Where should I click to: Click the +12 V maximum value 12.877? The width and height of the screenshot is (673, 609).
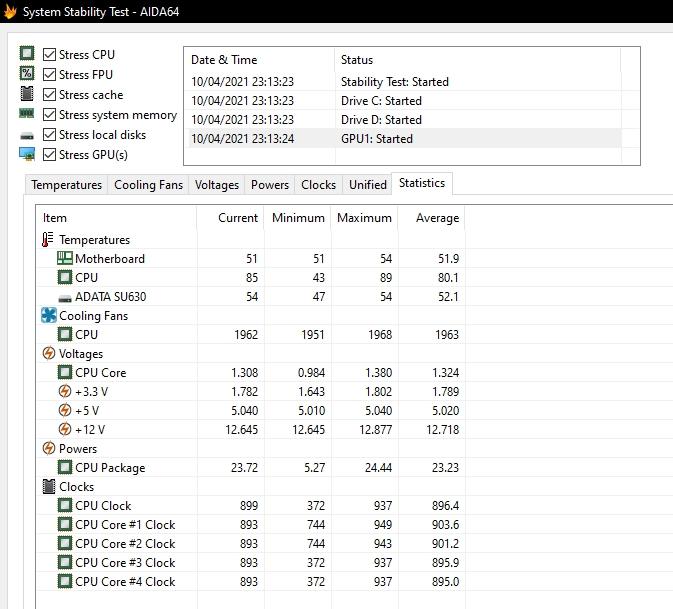(x=376, y=430)
